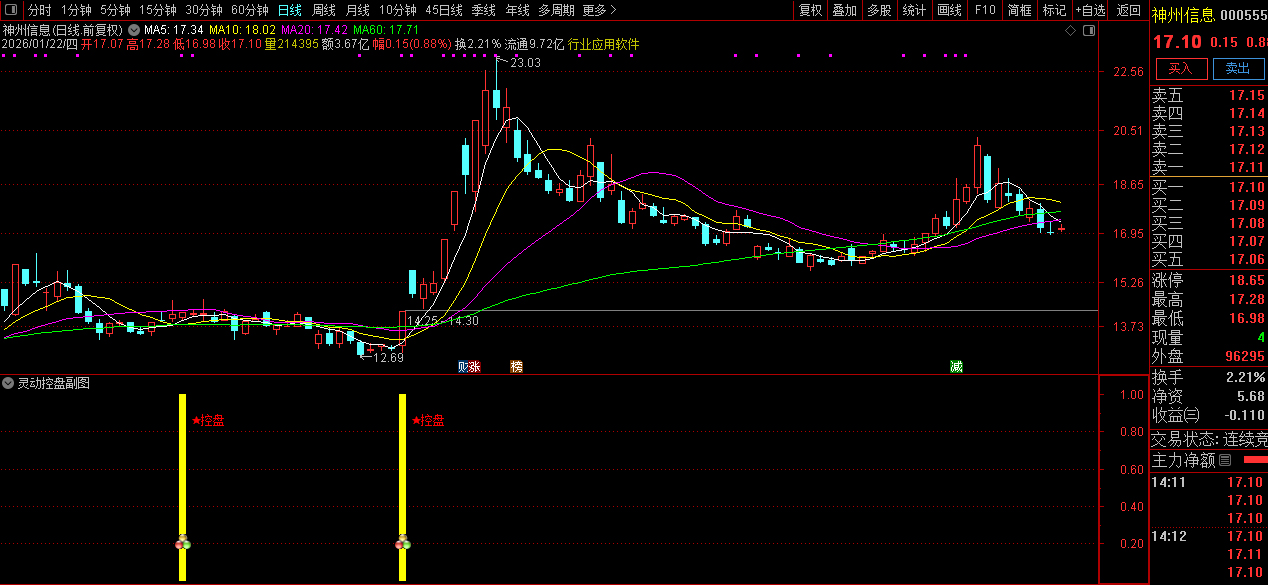Click the first ★控盘 signal label

point(208,420)
